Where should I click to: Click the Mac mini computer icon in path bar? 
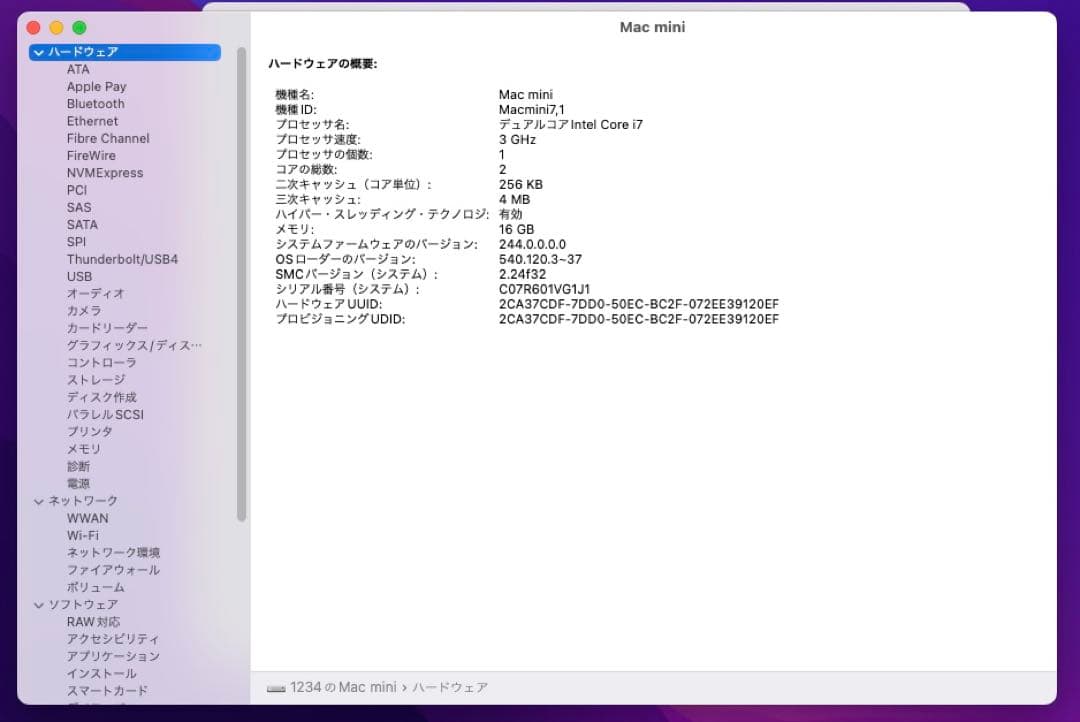point(276,688)
